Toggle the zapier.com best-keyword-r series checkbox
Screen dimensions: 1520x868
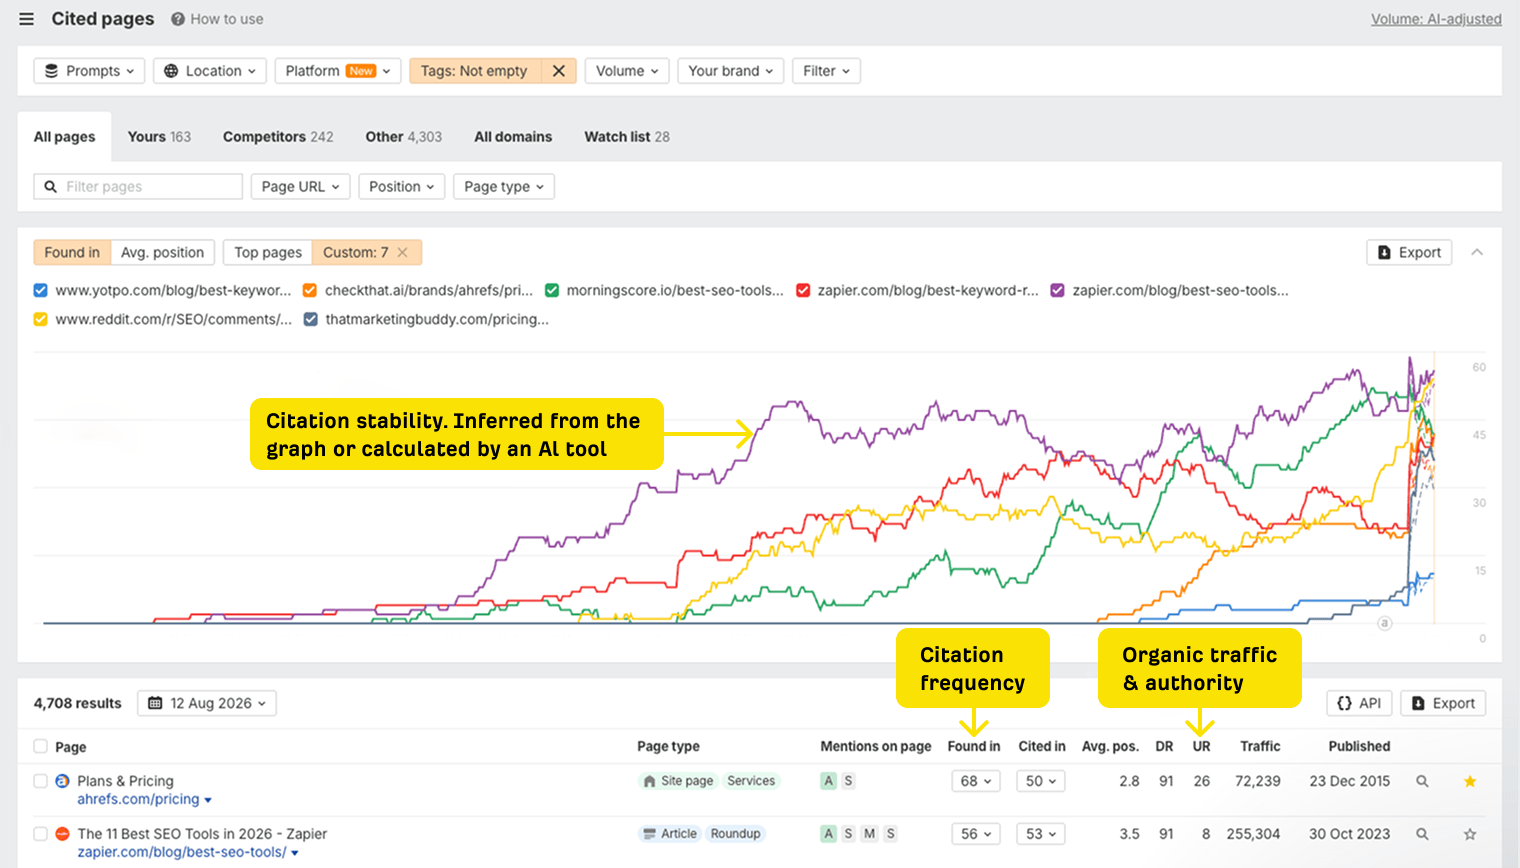pos(803,290)
